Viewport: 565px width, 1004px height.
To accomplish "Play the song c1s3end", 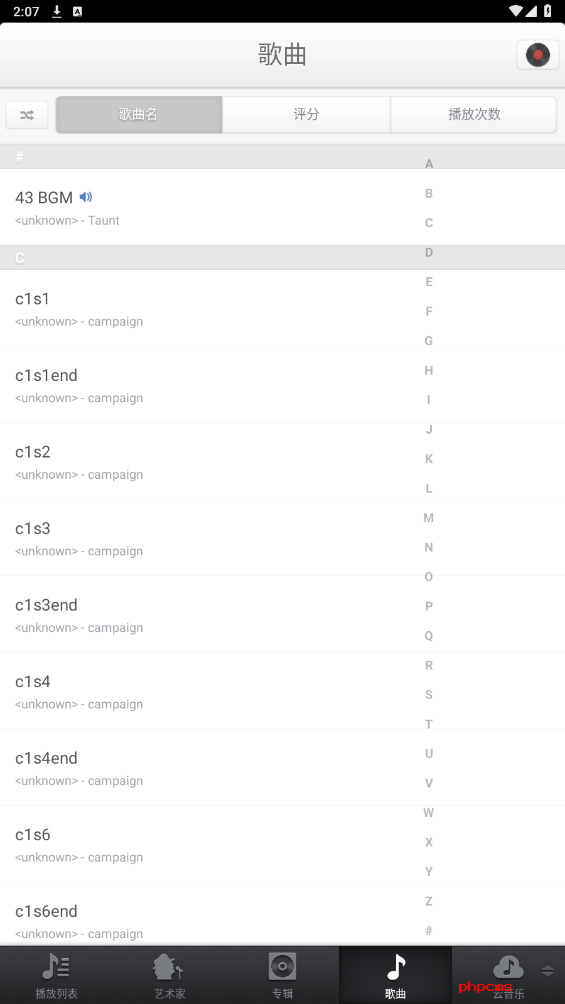I will [282, 614].
